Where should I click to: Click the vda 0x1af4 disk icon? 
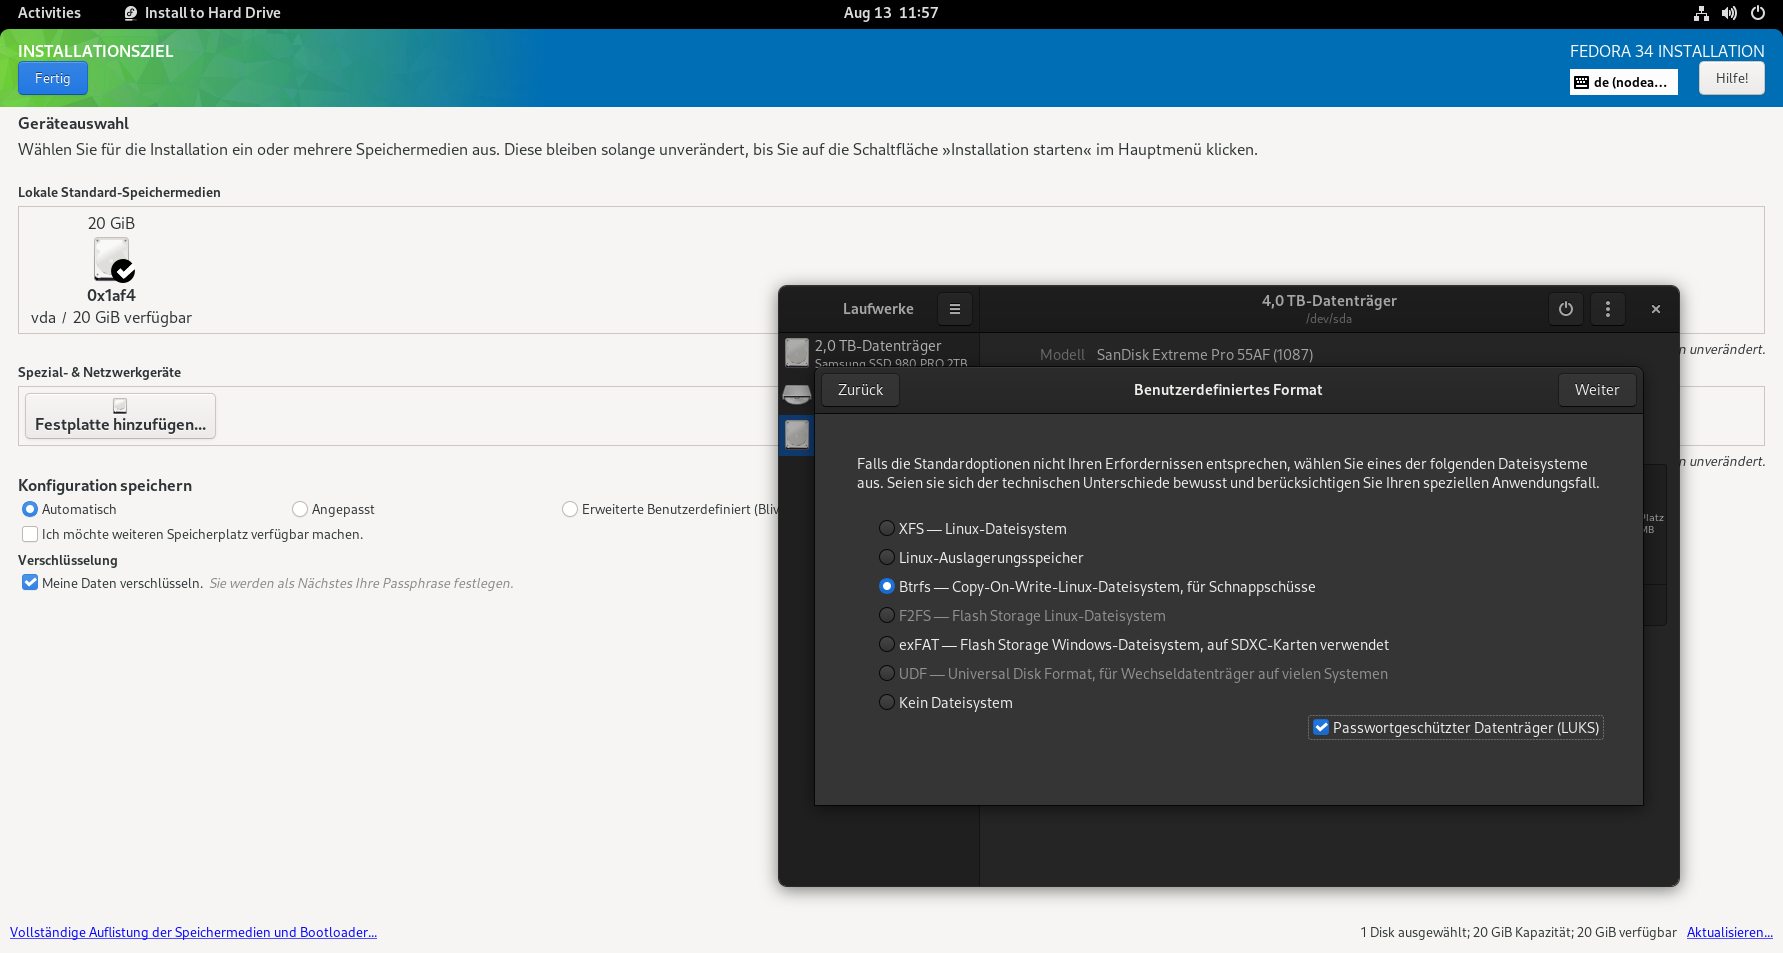pos(113,260)
